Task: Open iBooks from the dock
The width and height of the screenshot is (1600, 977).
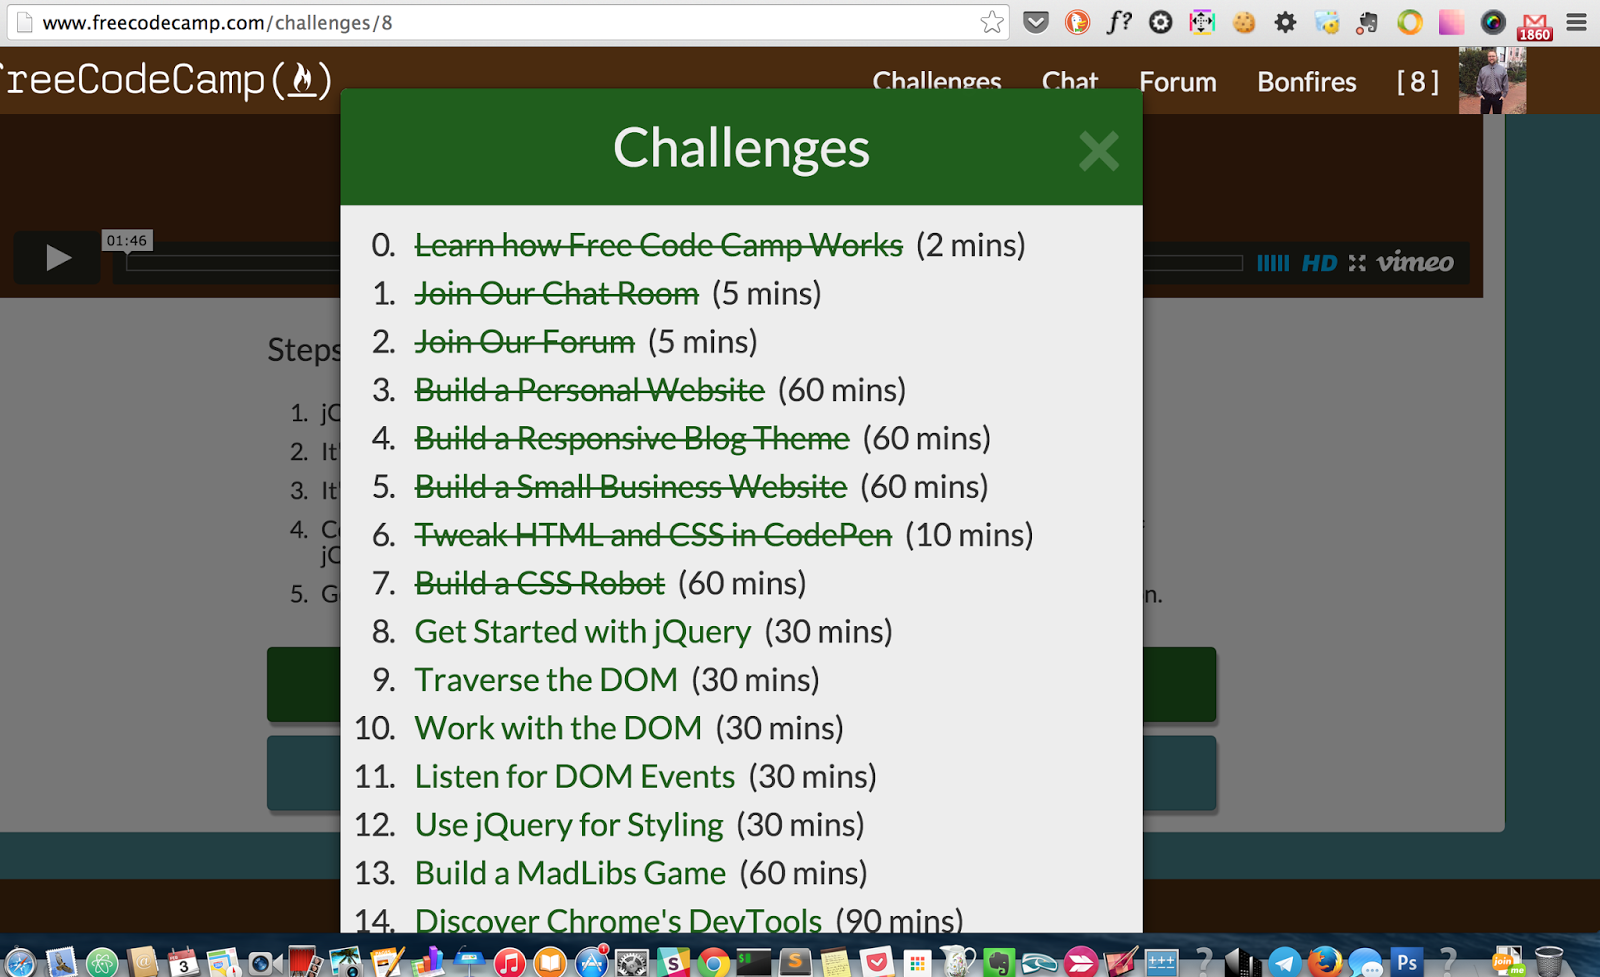Action: click(550, 963)
